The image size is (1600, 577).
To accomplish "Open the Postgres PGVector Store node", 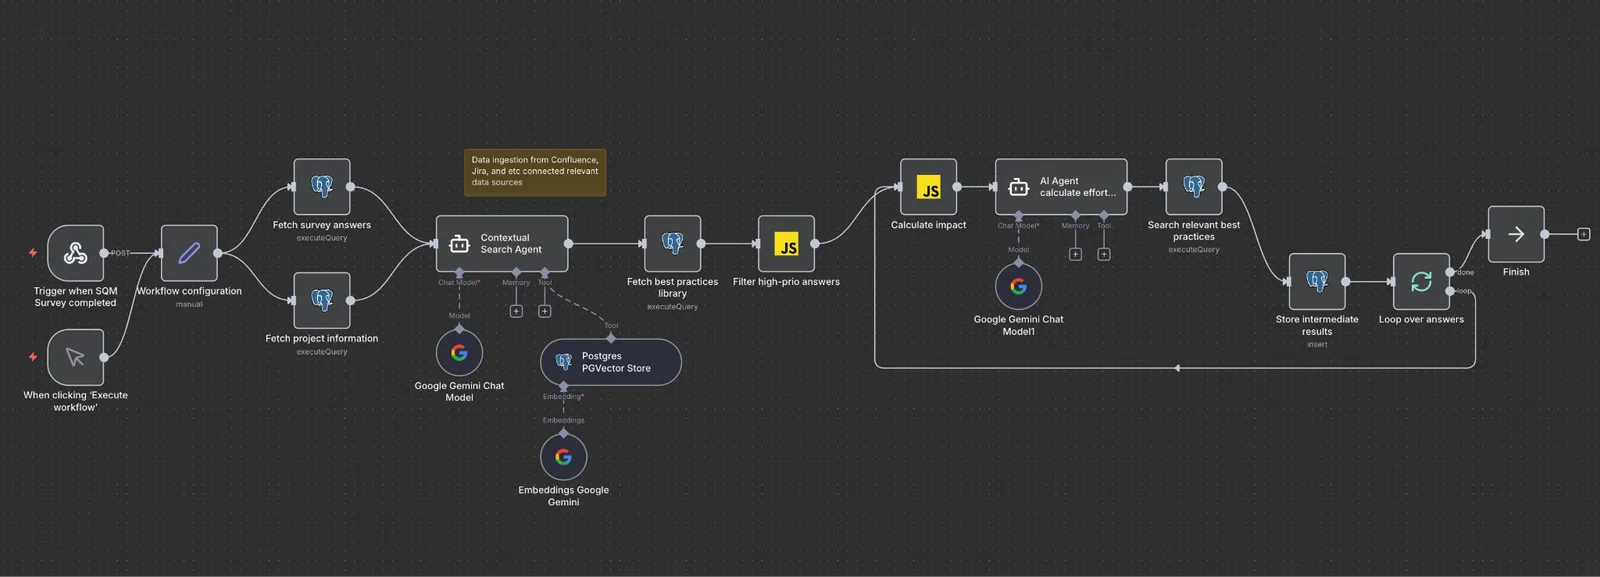I will pyautogui.click(x=611, y=362).
